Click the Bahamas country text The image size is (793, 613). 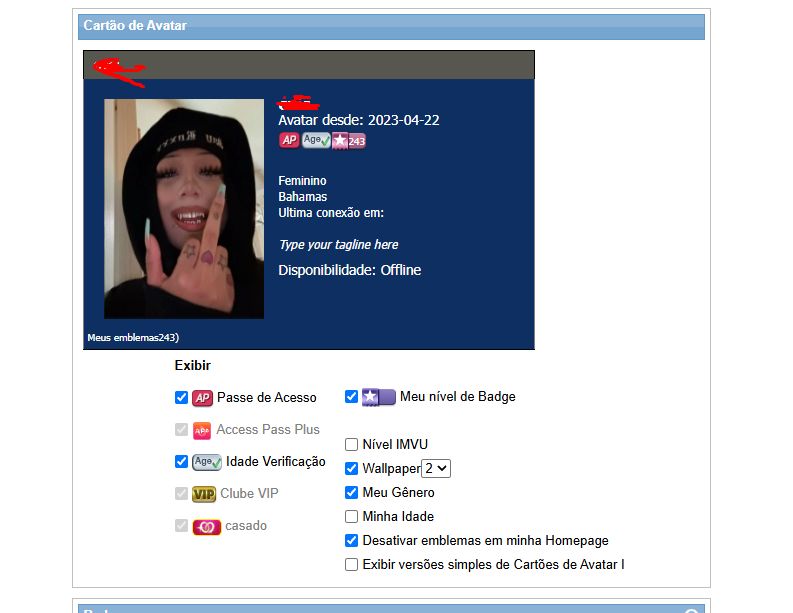tap(302, 197)
